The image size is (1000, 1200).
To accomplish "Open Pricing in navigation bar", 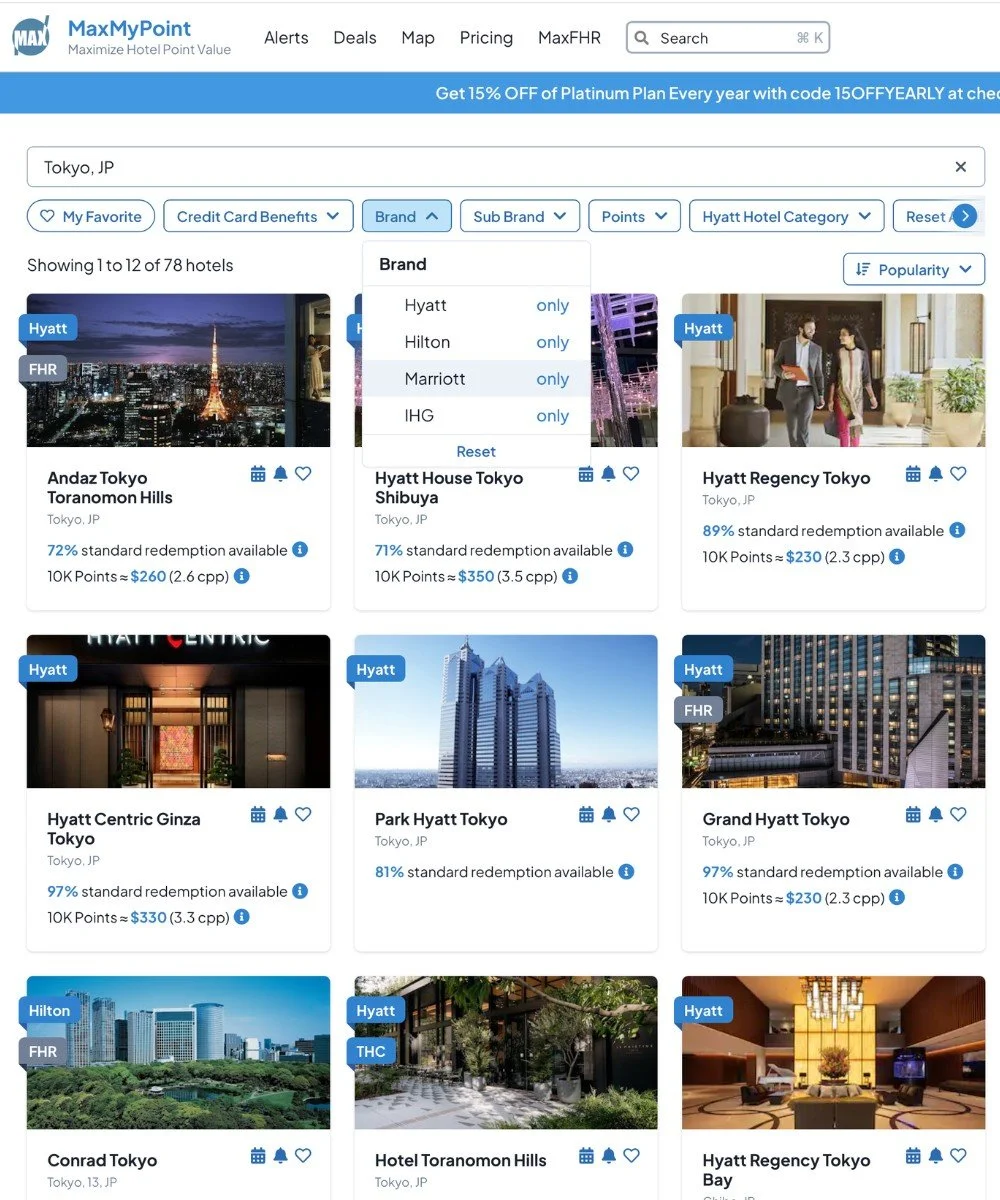I will pos(486,38).
